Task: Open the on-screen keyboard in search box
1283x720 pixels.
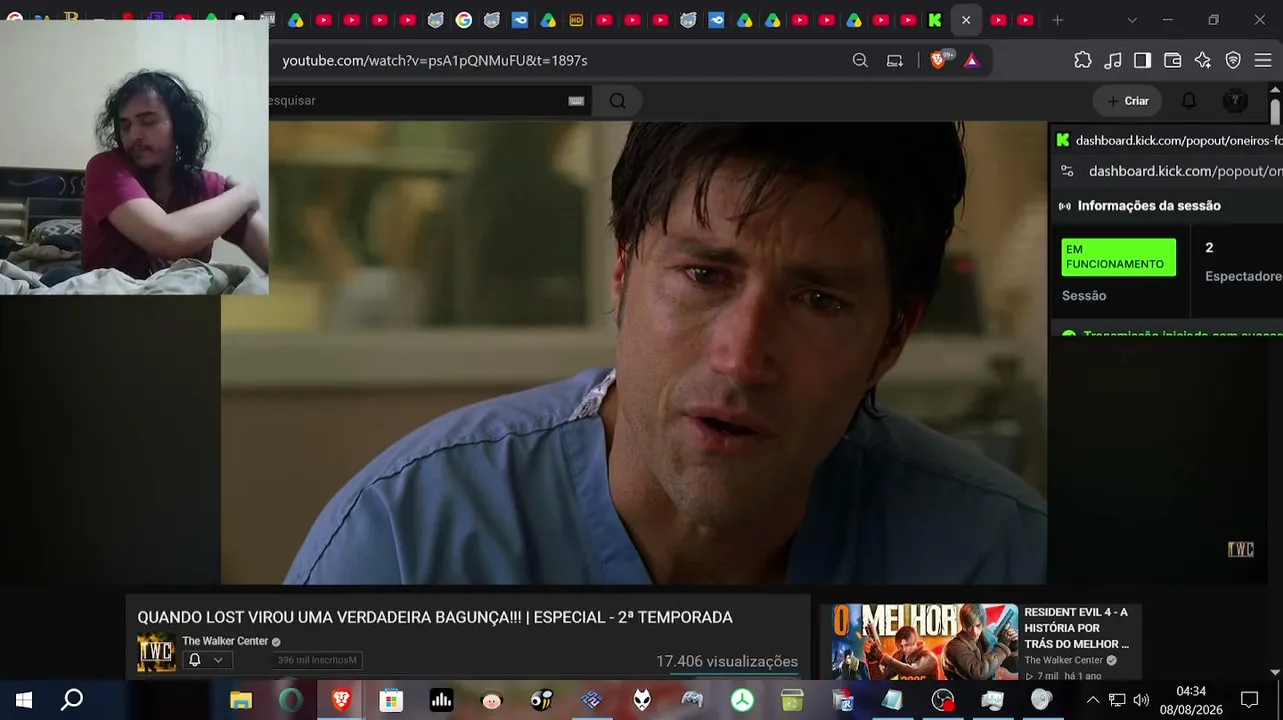Action: pos(576,100)
